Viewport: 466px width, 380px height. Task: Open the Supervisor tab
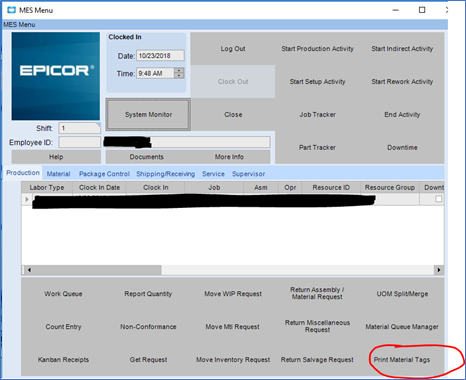click(248, 174)
